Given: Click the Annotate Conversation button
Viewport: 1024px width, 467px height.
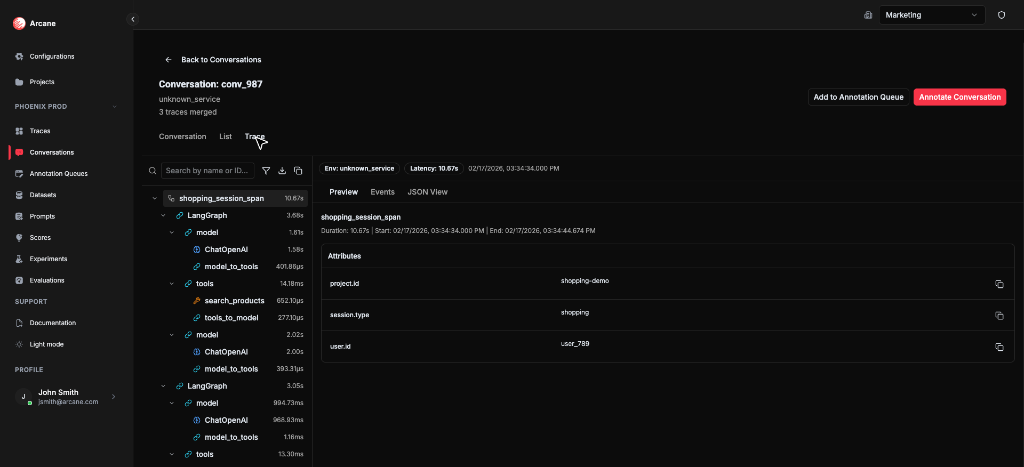Looking at the screenshot, I should point(959,97).
